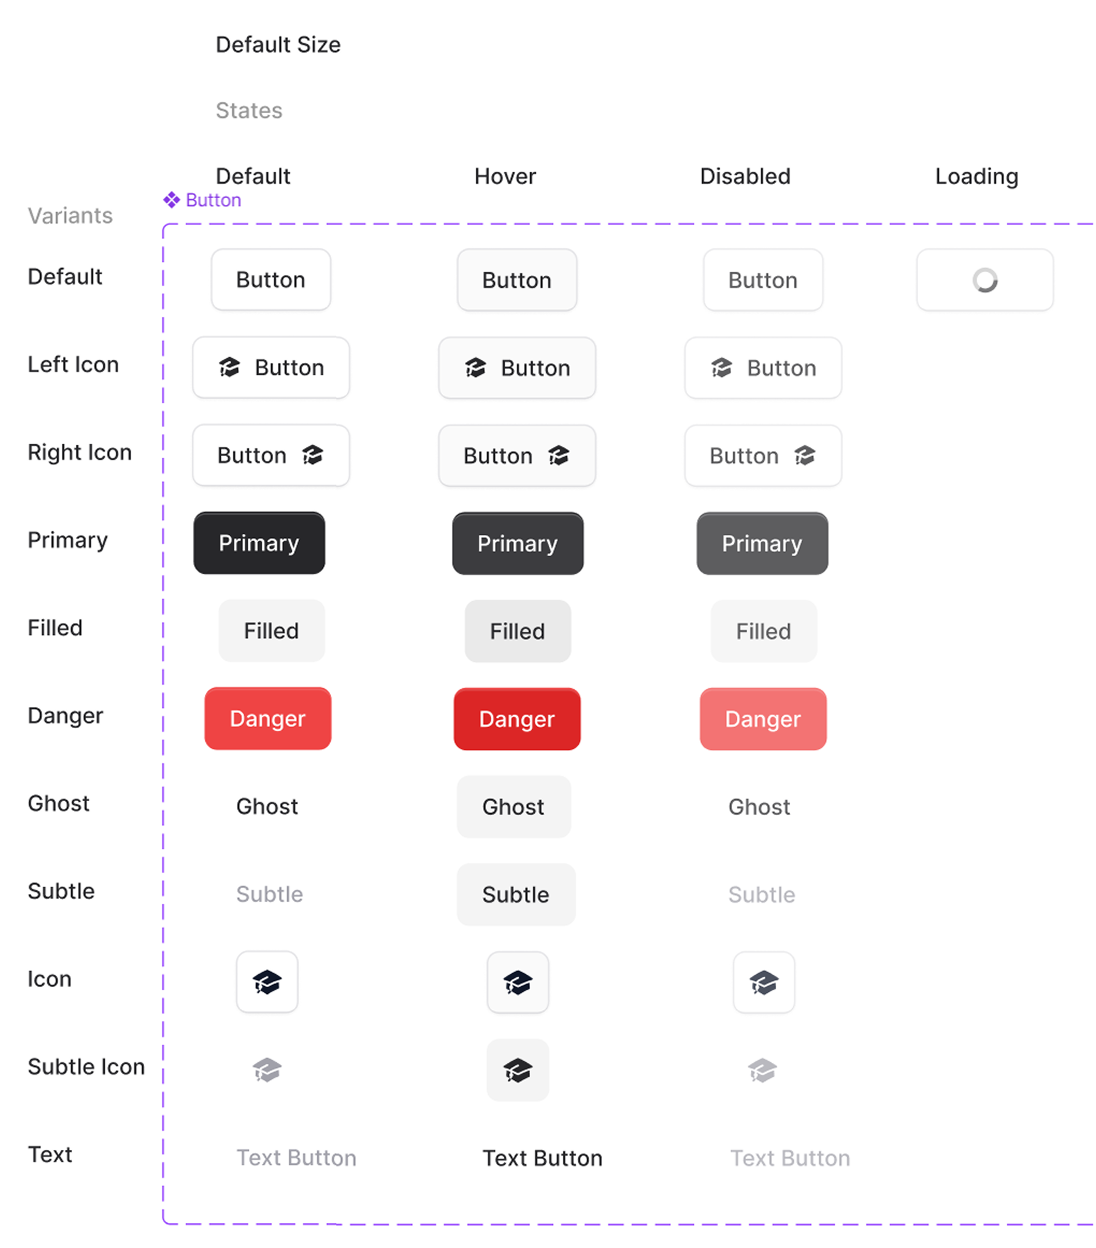Click the default-state graduation cap icon button

point(267,982)
